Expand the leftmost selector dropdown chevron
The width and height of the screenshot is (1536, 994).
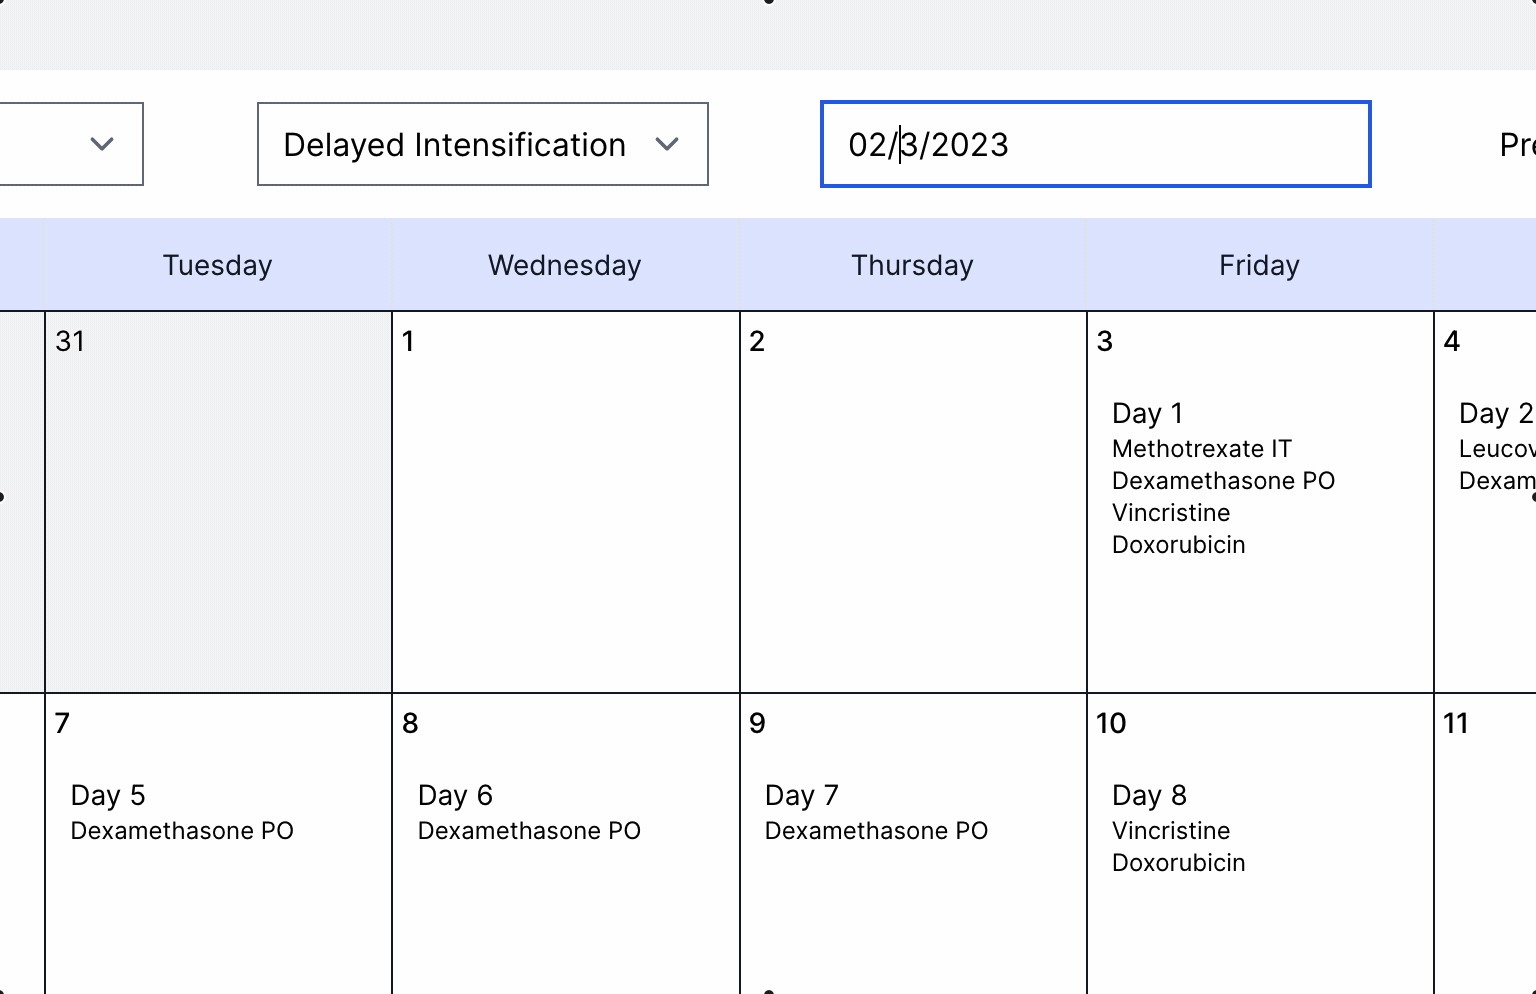(103, 144)
